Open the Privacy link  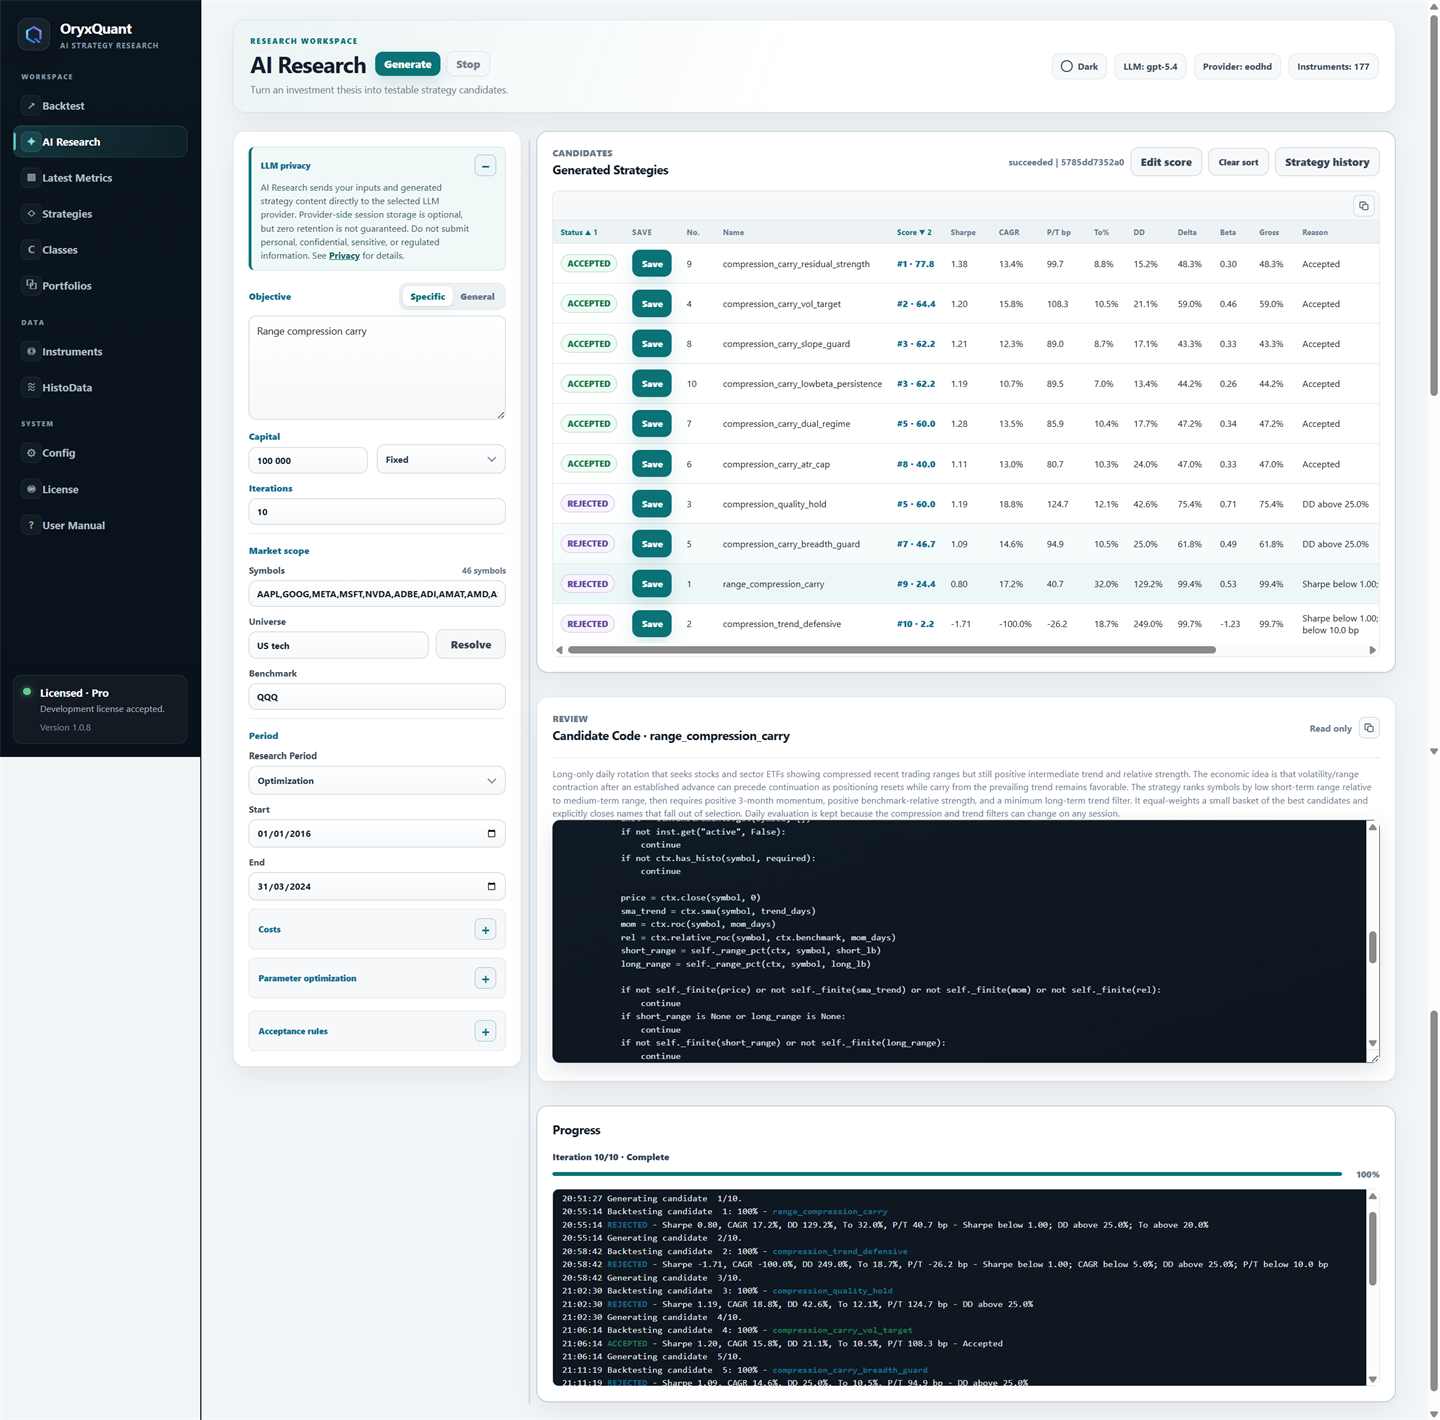click(344, 256)
